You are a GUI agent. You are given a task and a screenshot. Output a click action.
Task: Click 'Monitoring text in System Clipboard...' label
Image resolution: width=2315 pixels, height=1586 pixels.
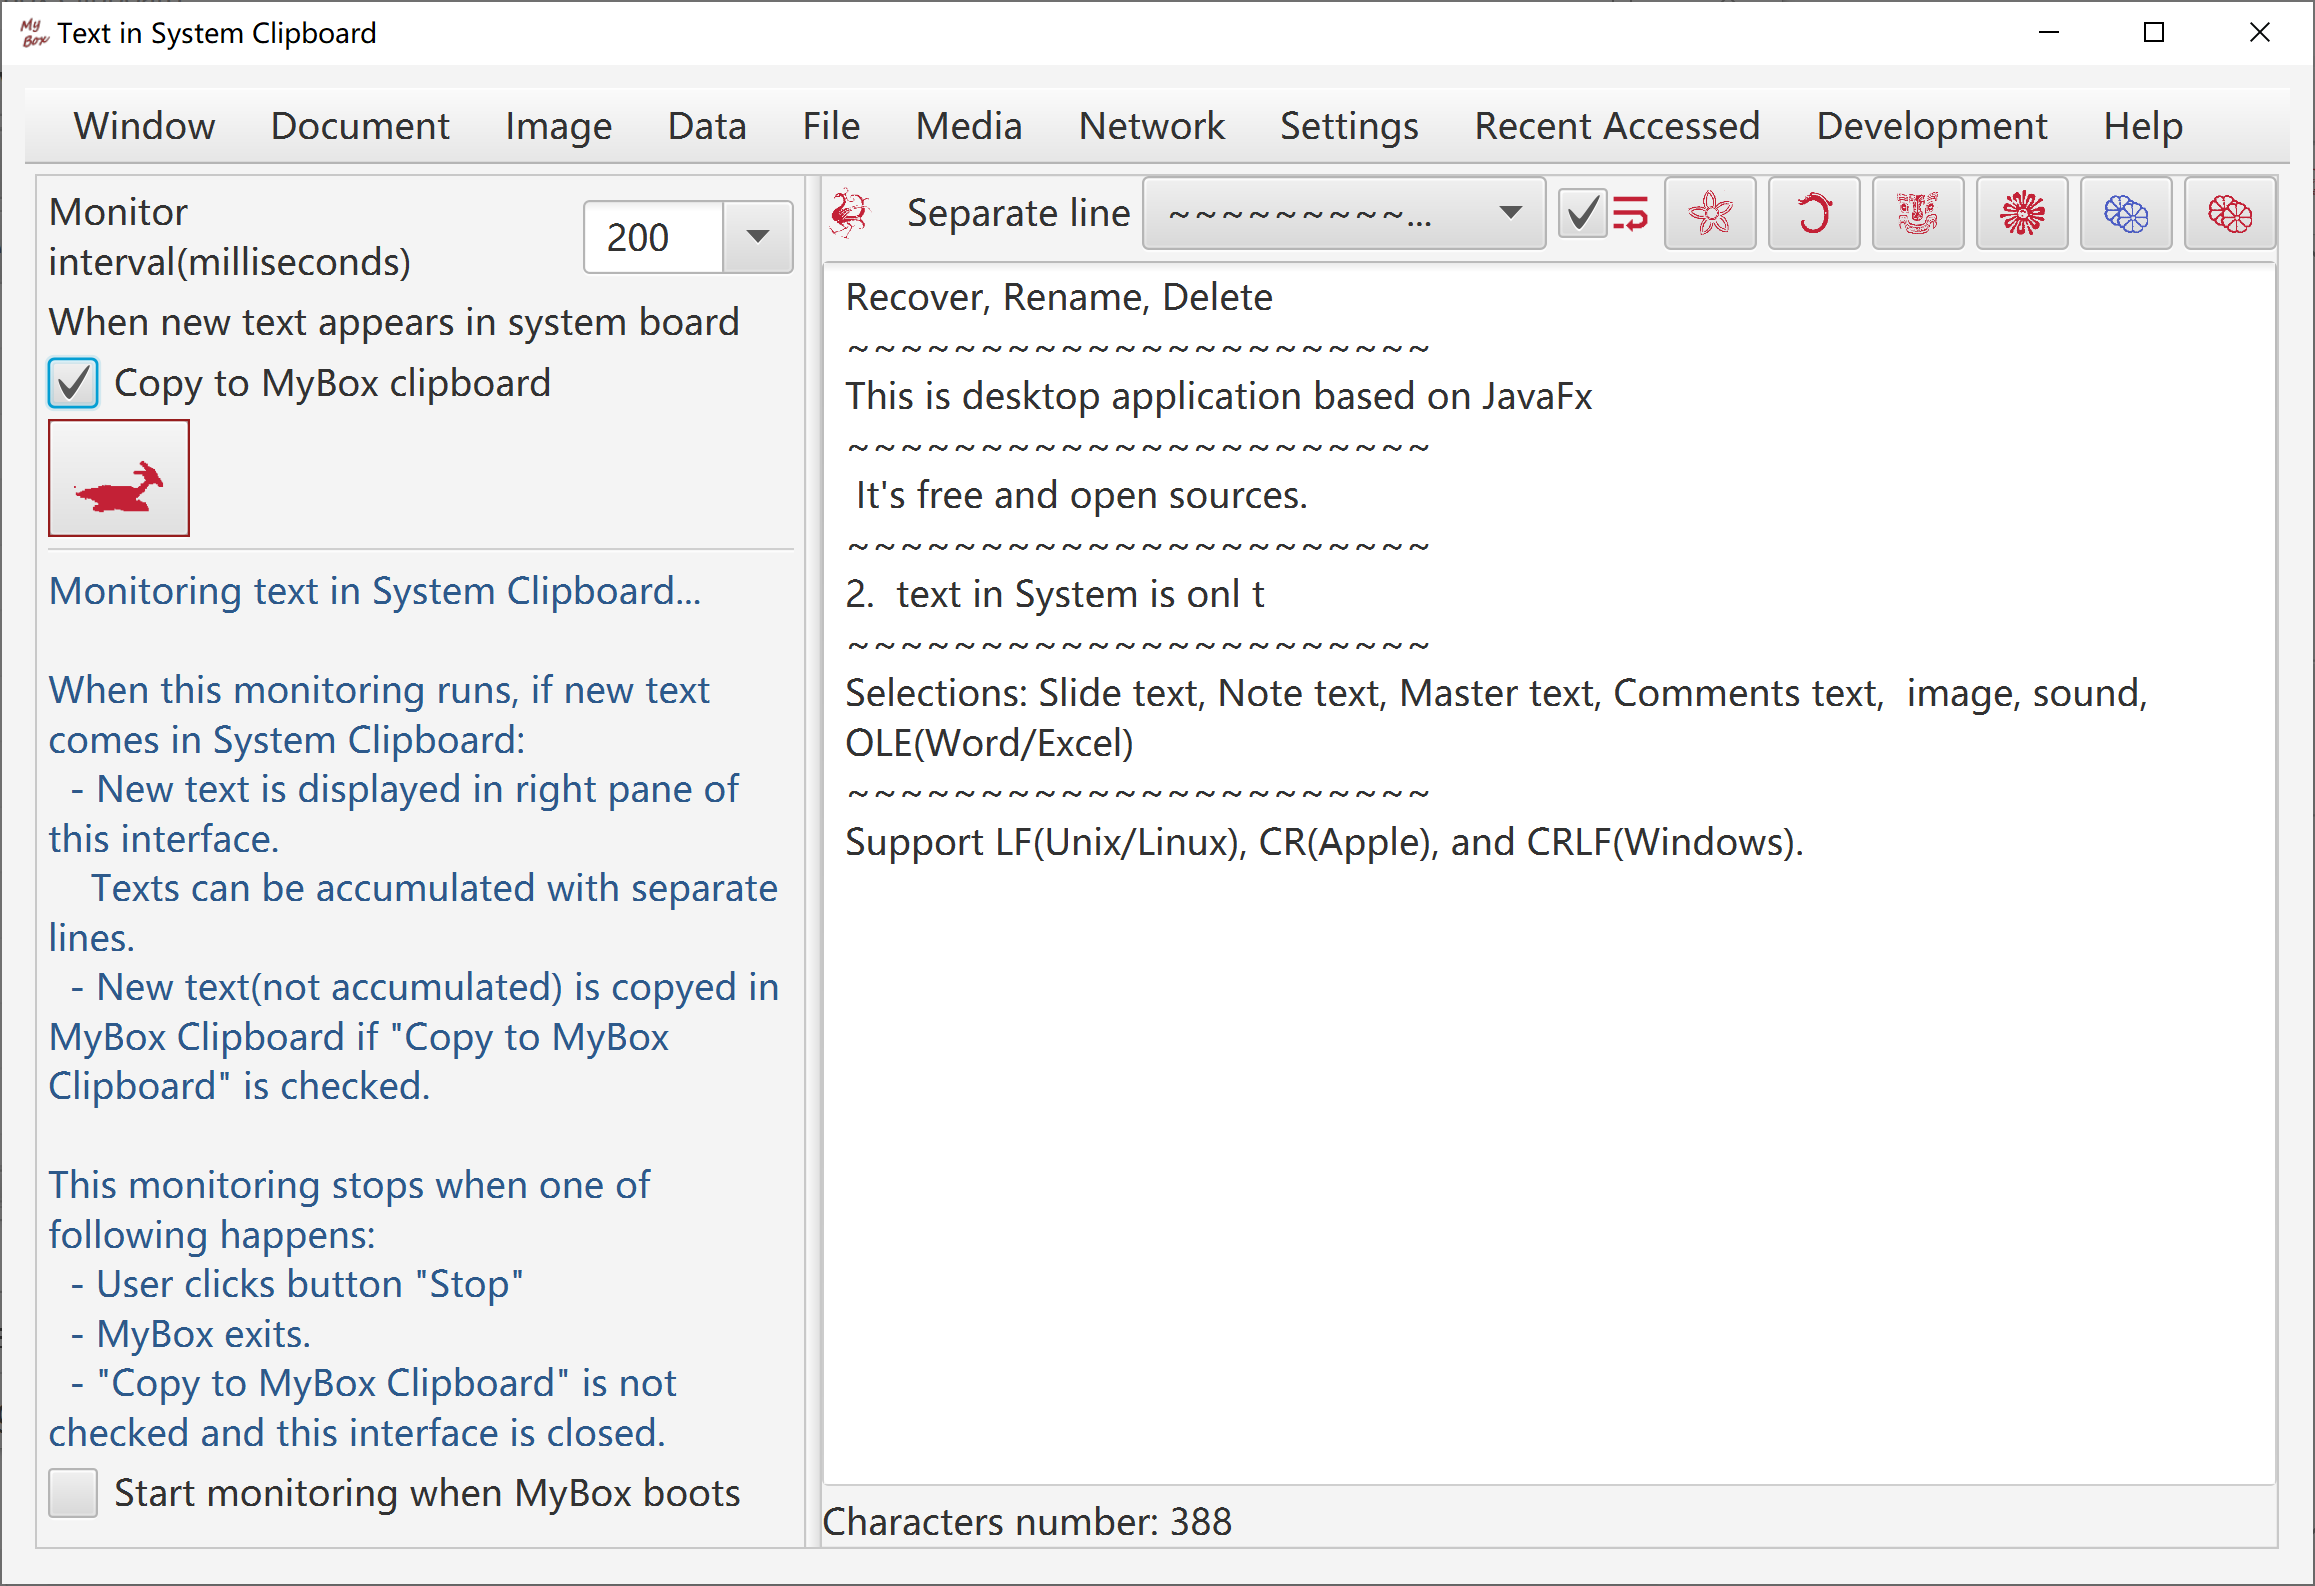(x=375, y=591)
